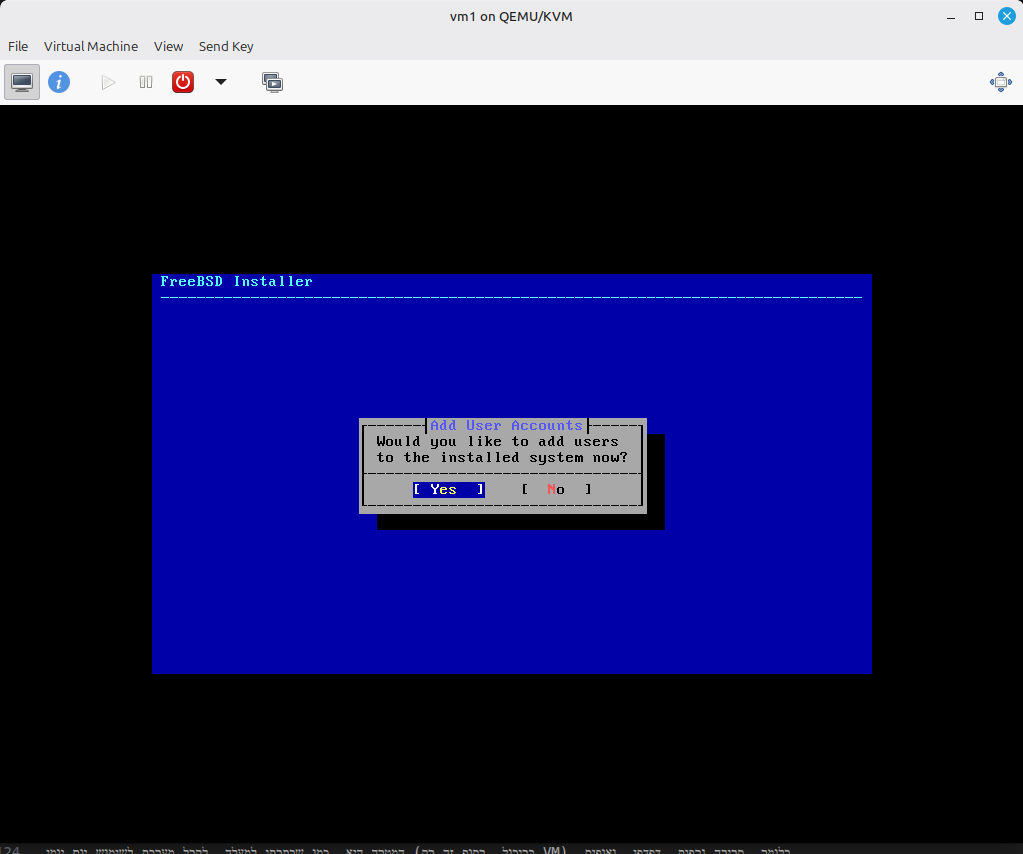
Task: Close the vm1 virtual machine window
Action: (x=1005, y=16)
